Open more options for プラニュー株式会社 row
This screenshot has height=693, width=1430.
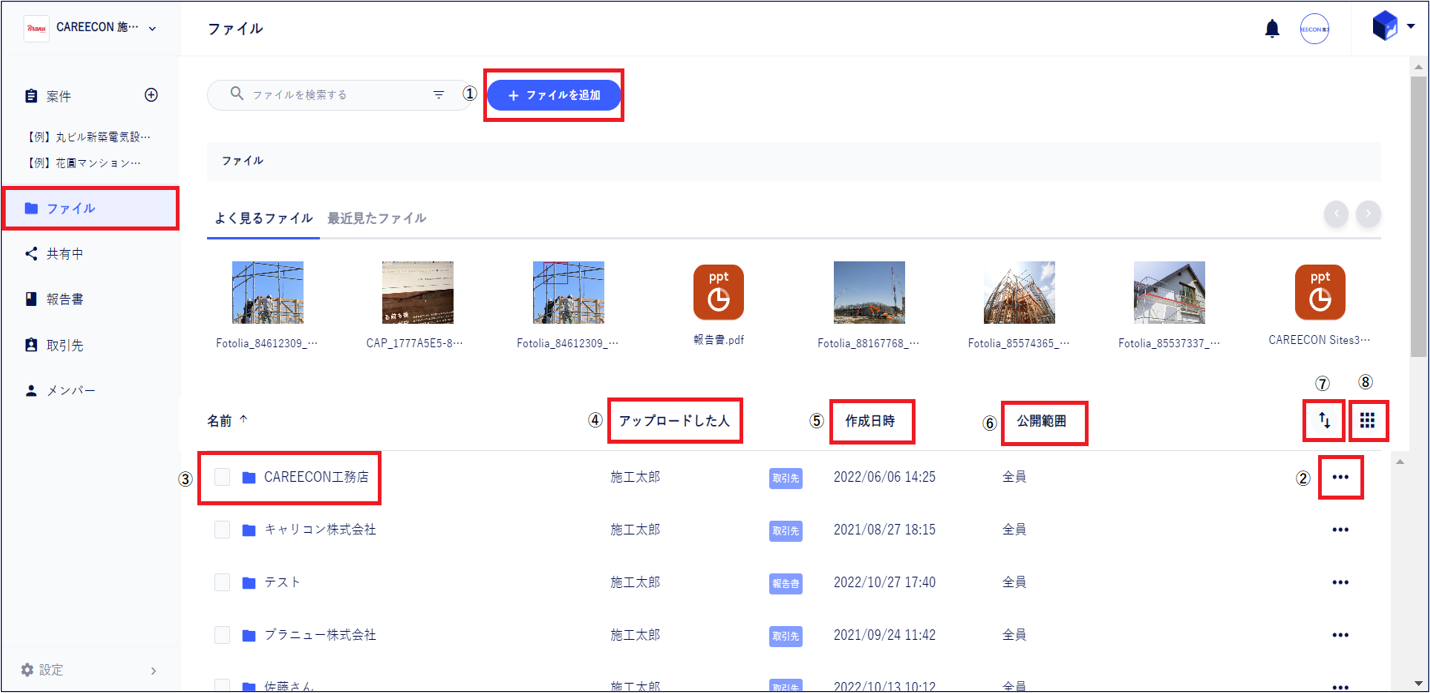pos(1340,635)
